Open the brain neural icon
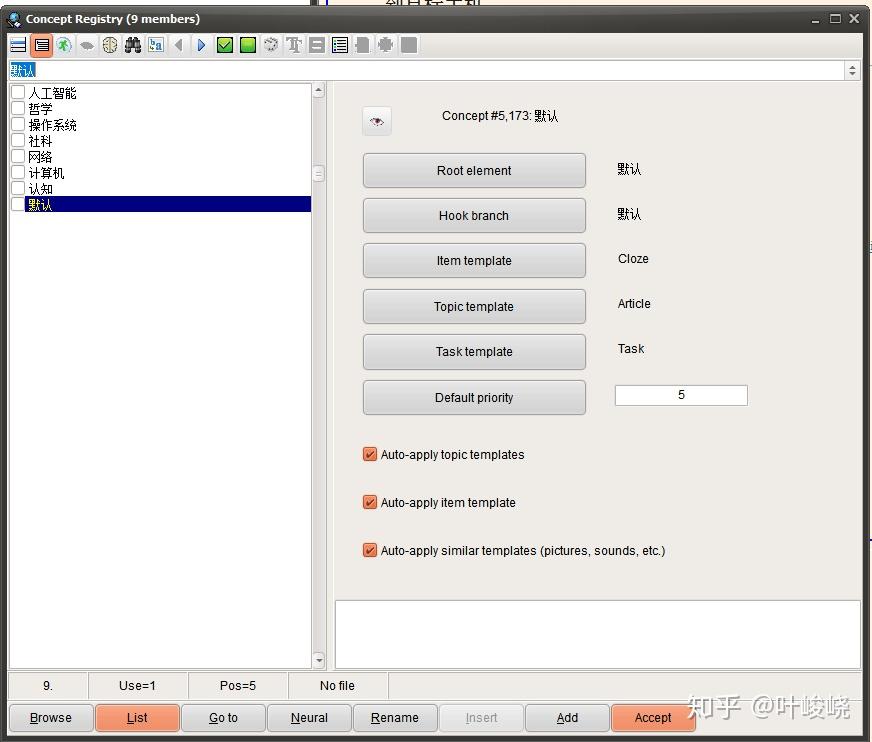 pos(110,45)
